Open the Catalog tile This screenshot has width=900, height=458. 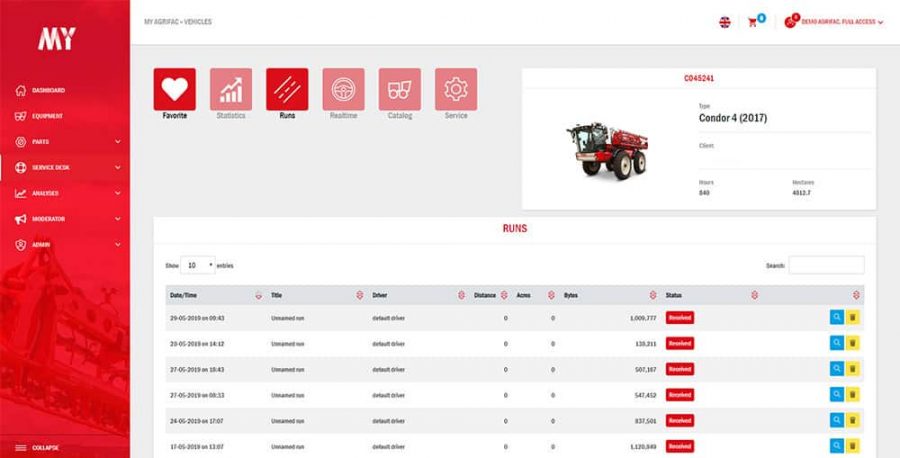pos(399,89)
